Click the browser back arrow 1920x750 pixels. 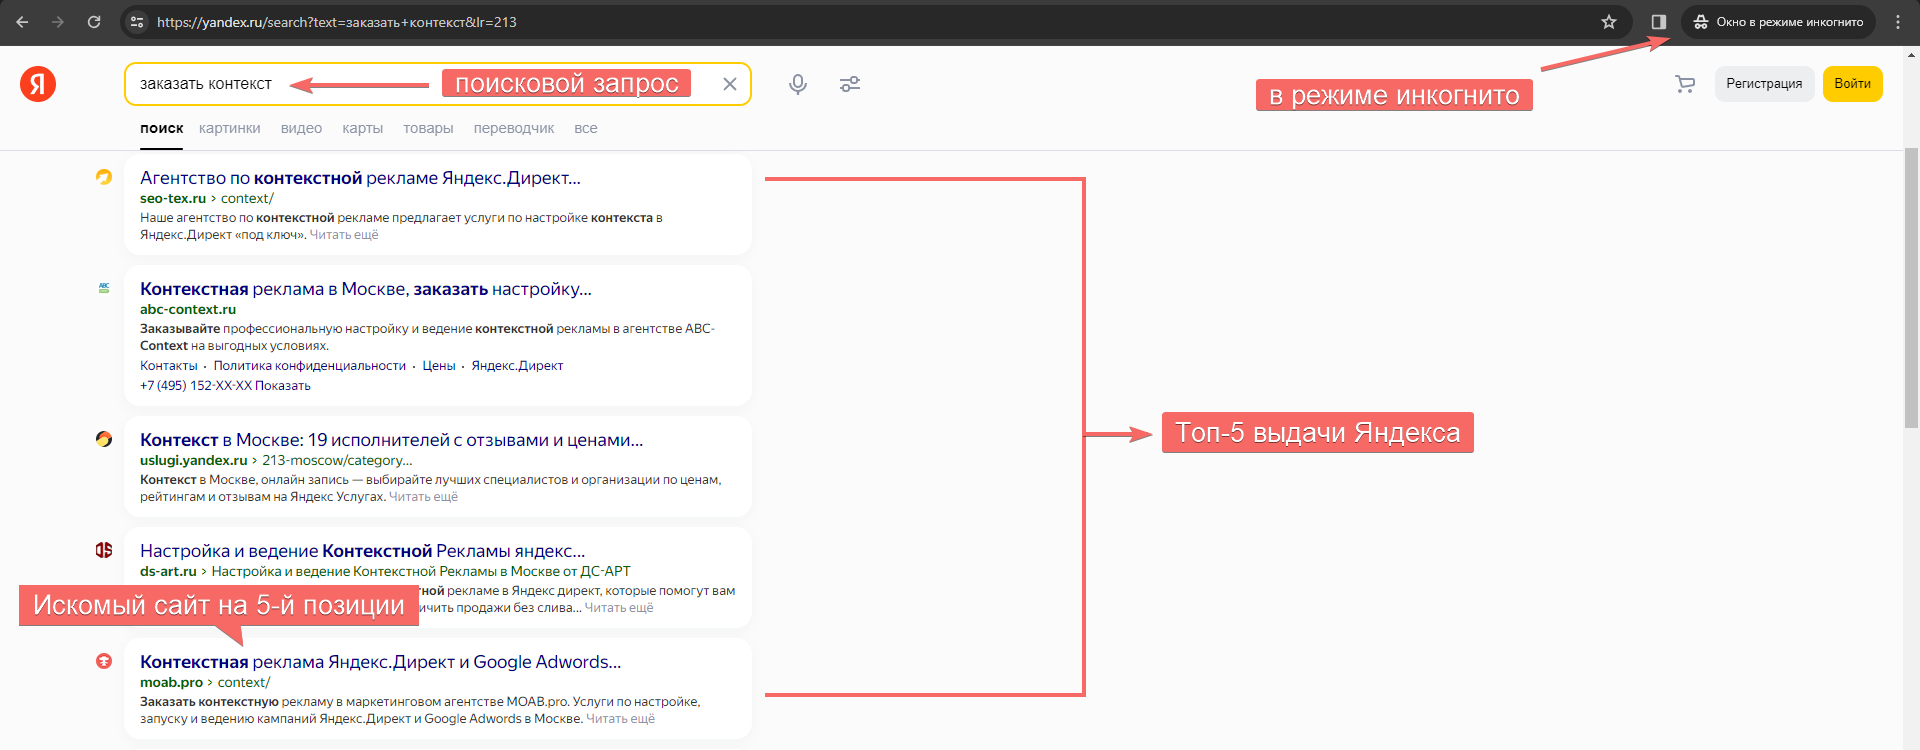click(22, 22)
